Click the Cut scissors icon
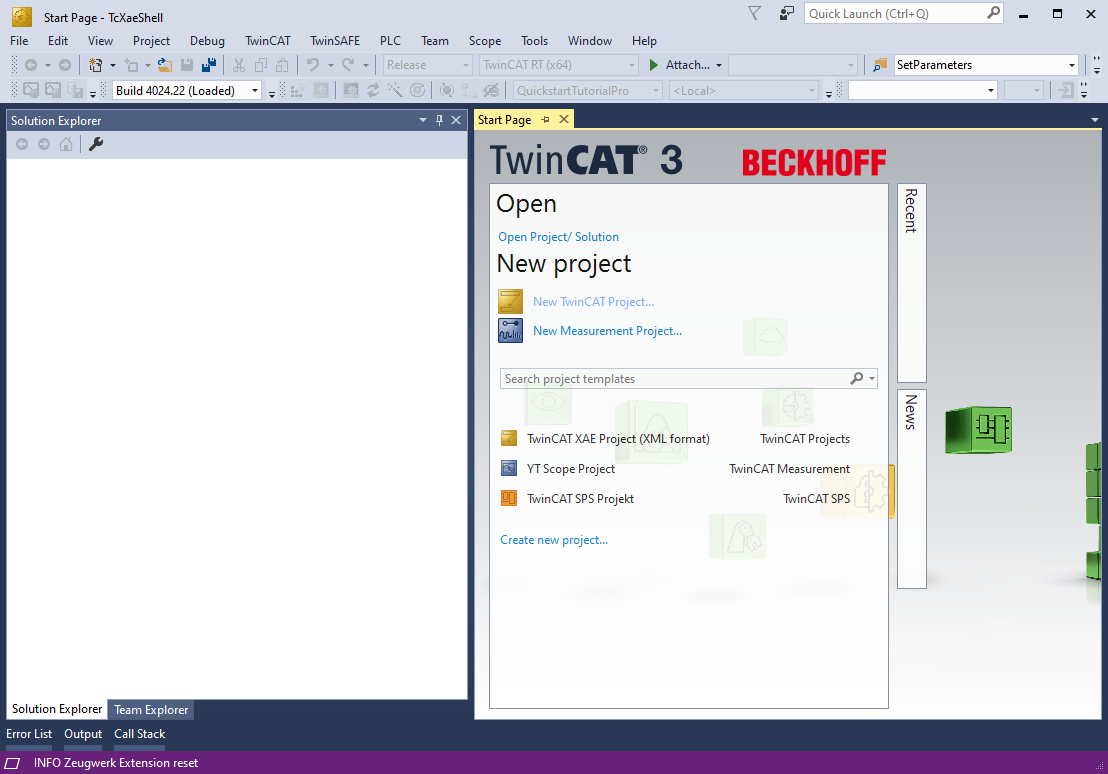Viewport: 1108px width, 774px height. coord(239,65)
